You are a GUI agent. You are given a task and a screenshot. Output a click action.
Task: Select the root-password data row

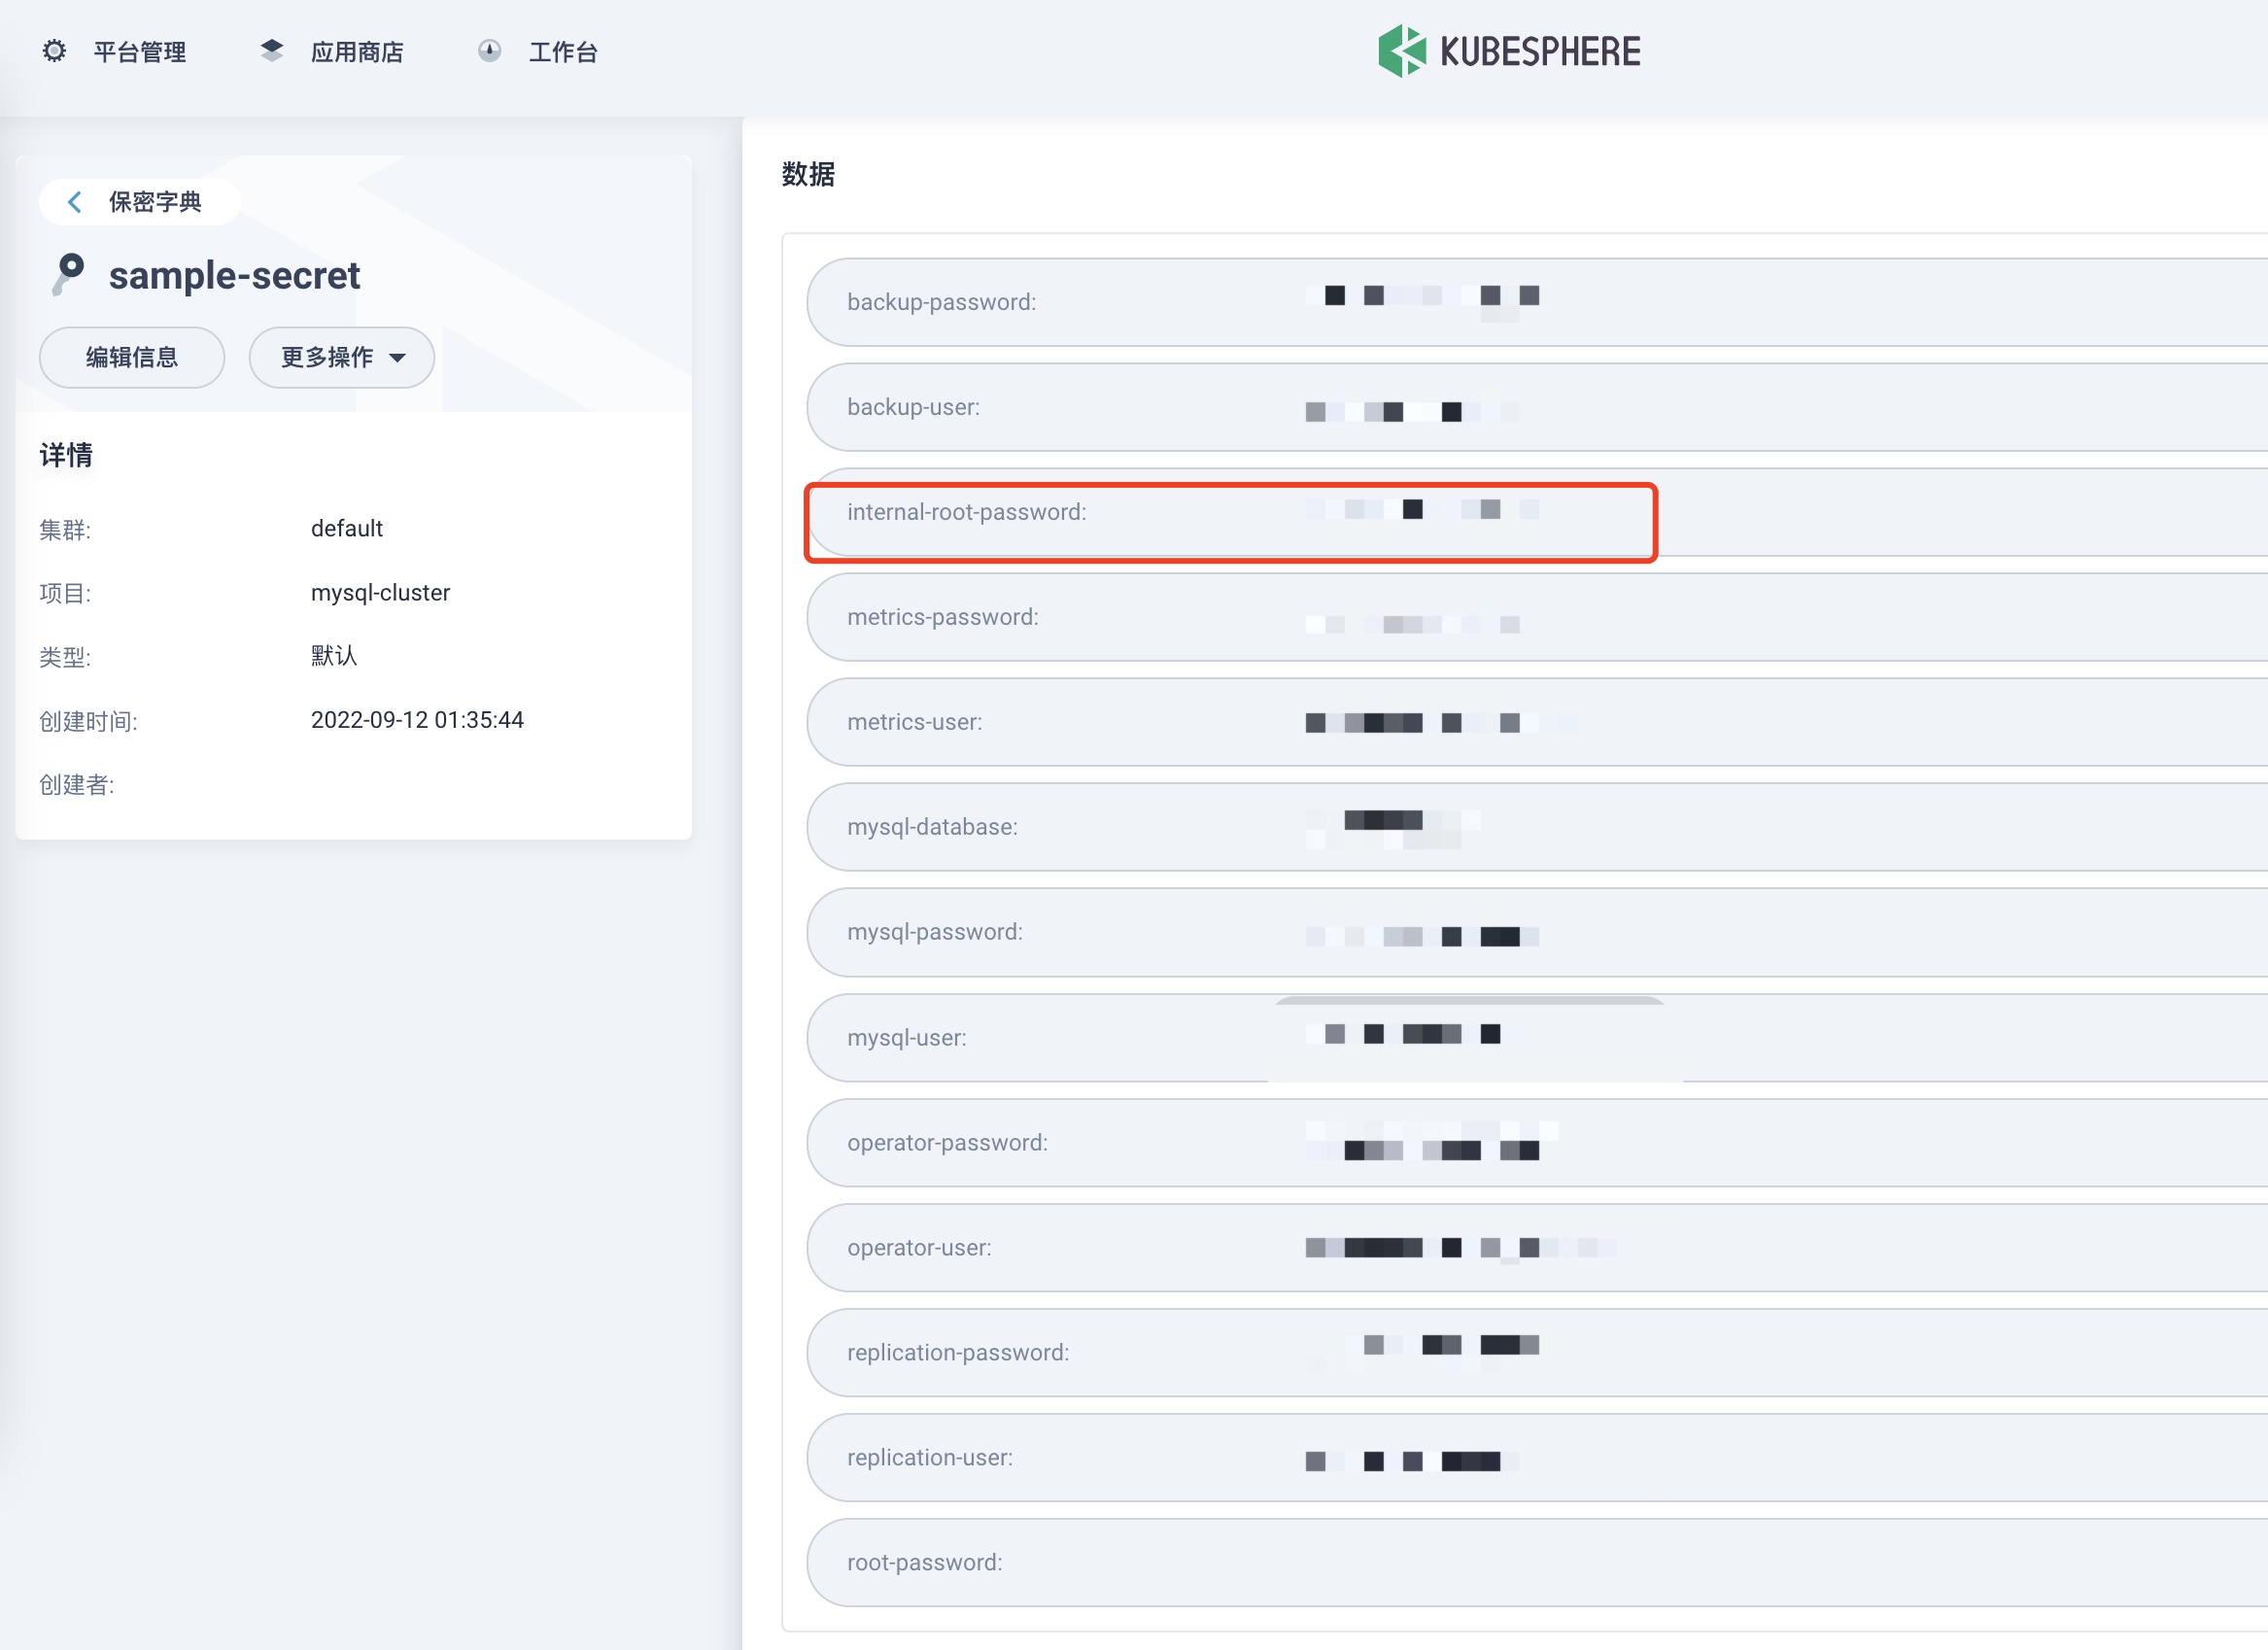pos(1537,1563)
